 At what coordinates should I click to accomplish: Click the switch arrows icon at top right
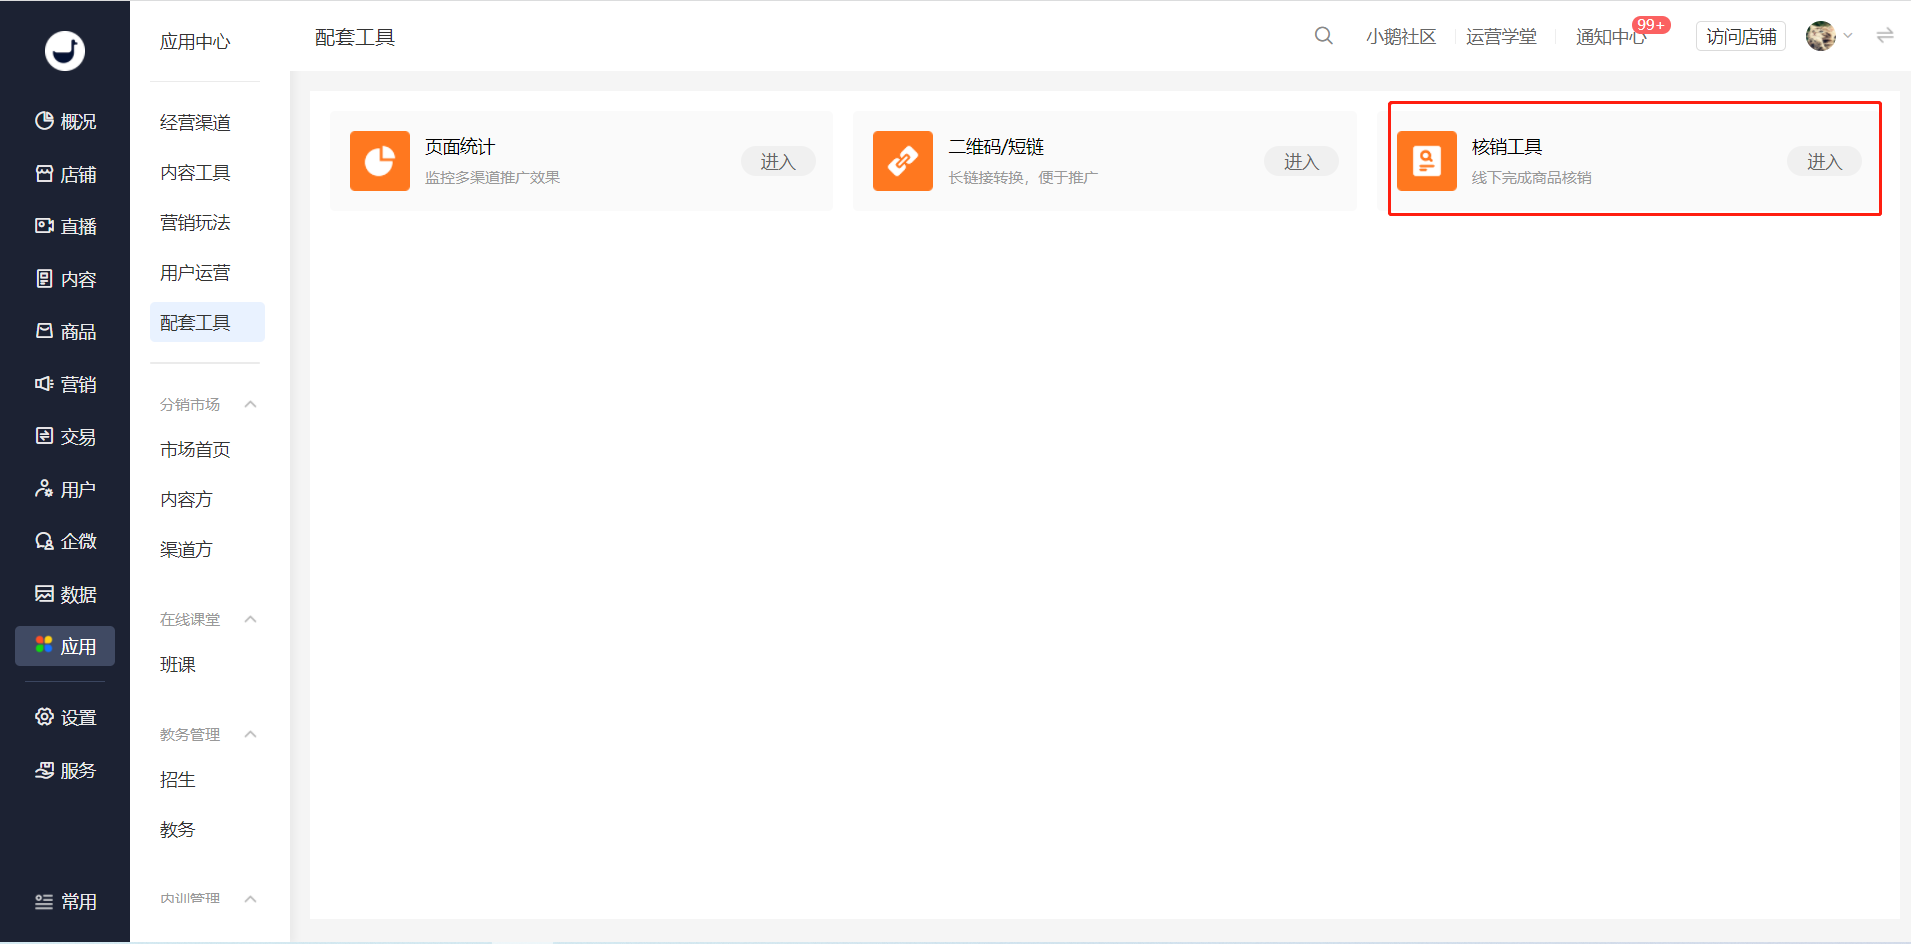click(1885, 36)
